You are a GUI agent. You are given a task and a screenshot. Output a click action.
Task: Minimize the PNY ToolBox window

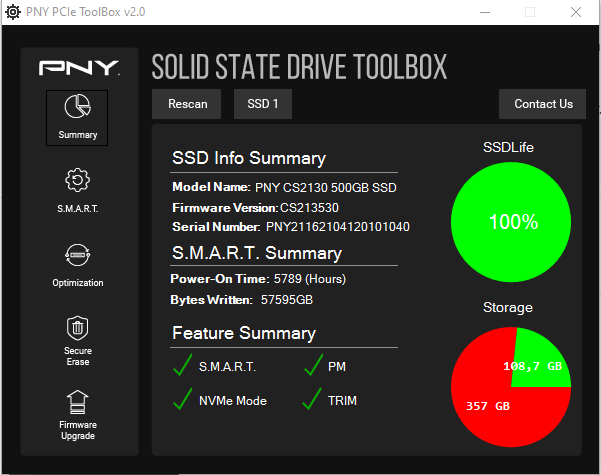(x=485, y=12)
